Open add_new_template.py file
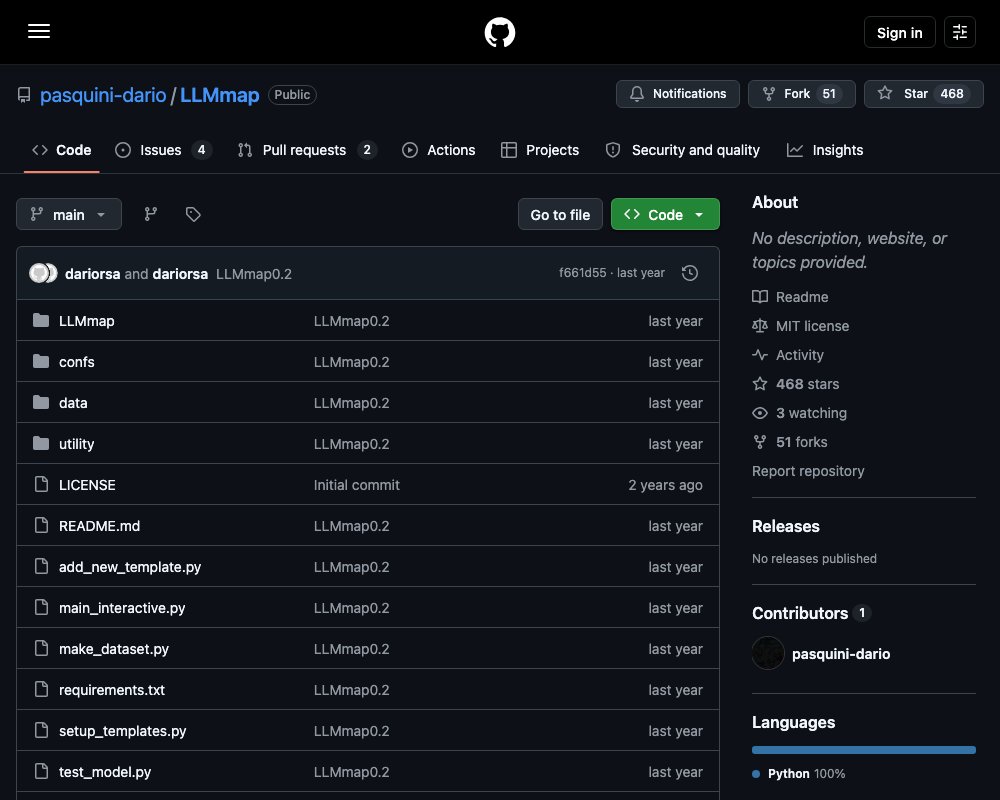The image size is (1000, 800). (130, 567)
